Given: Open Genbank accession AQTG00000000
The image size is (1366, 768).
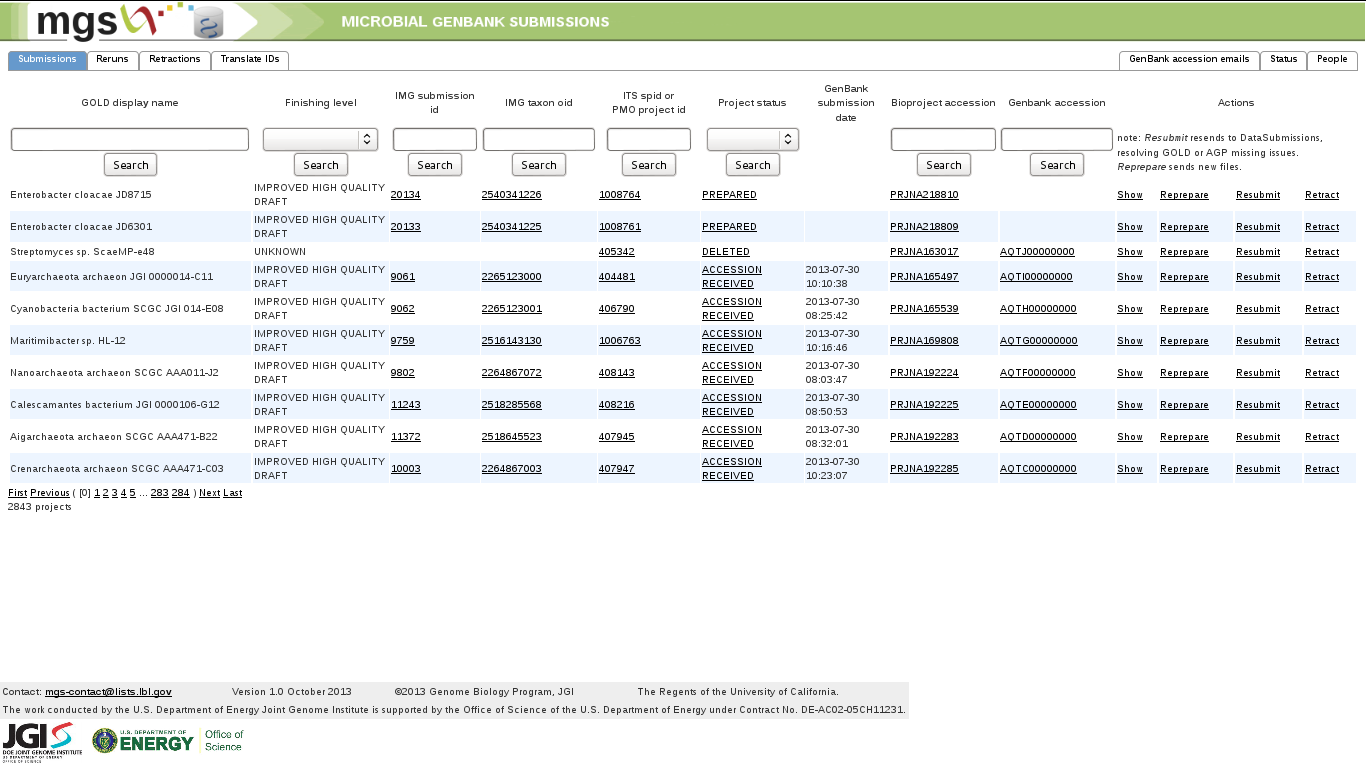Looking at the screenshot, I should pyautogui.click(x=1039, y=341).
